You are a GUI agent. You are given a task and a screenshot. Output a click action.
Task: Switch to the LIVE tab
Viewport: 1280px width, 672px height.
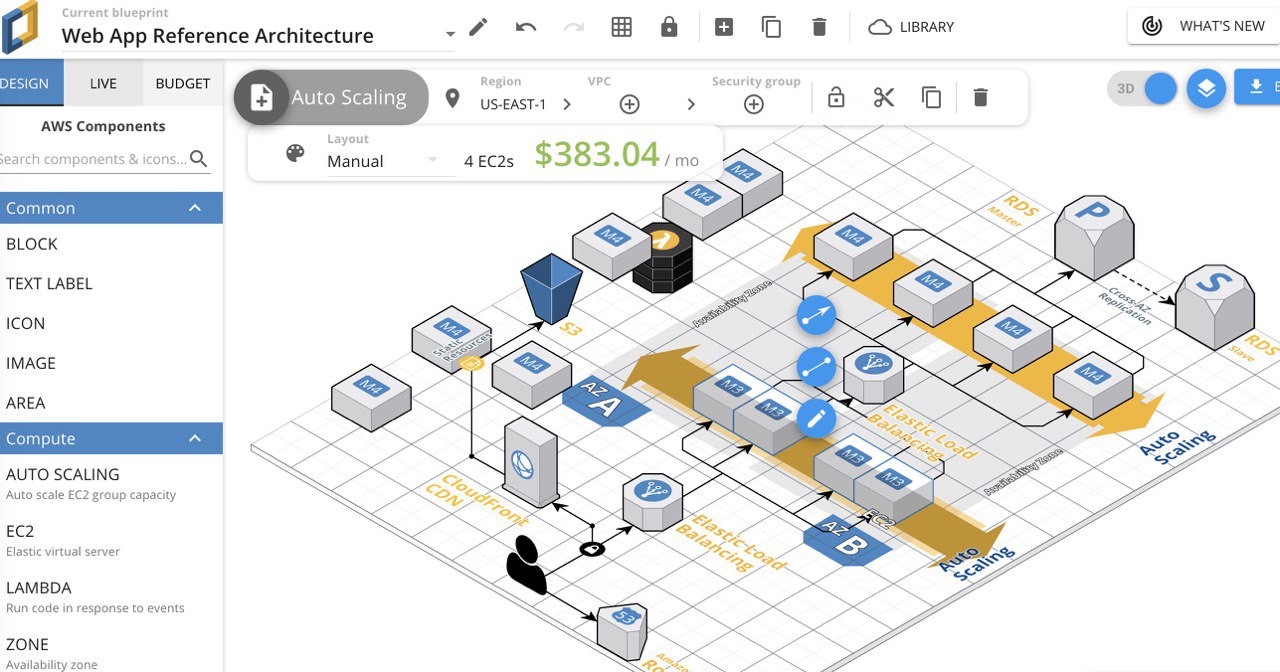click(103, 83)
